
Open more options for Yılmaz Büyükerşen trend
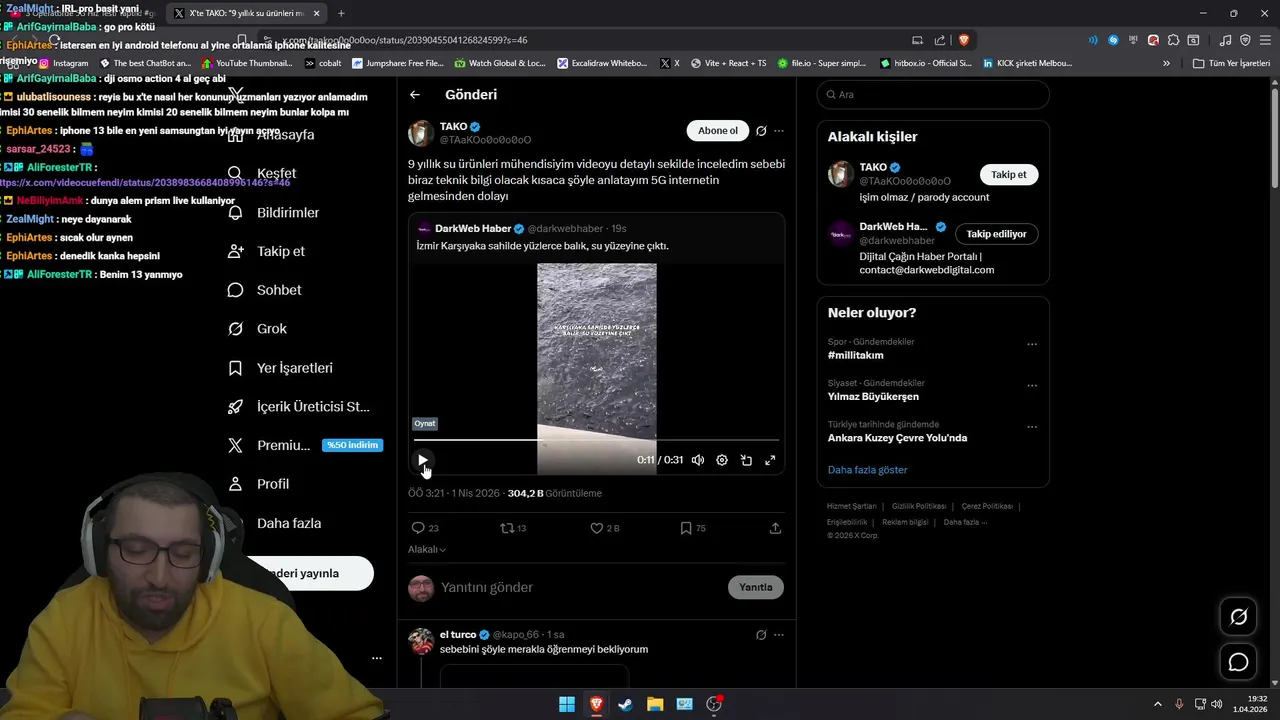pyautogui.click(x=1032, y=385)
